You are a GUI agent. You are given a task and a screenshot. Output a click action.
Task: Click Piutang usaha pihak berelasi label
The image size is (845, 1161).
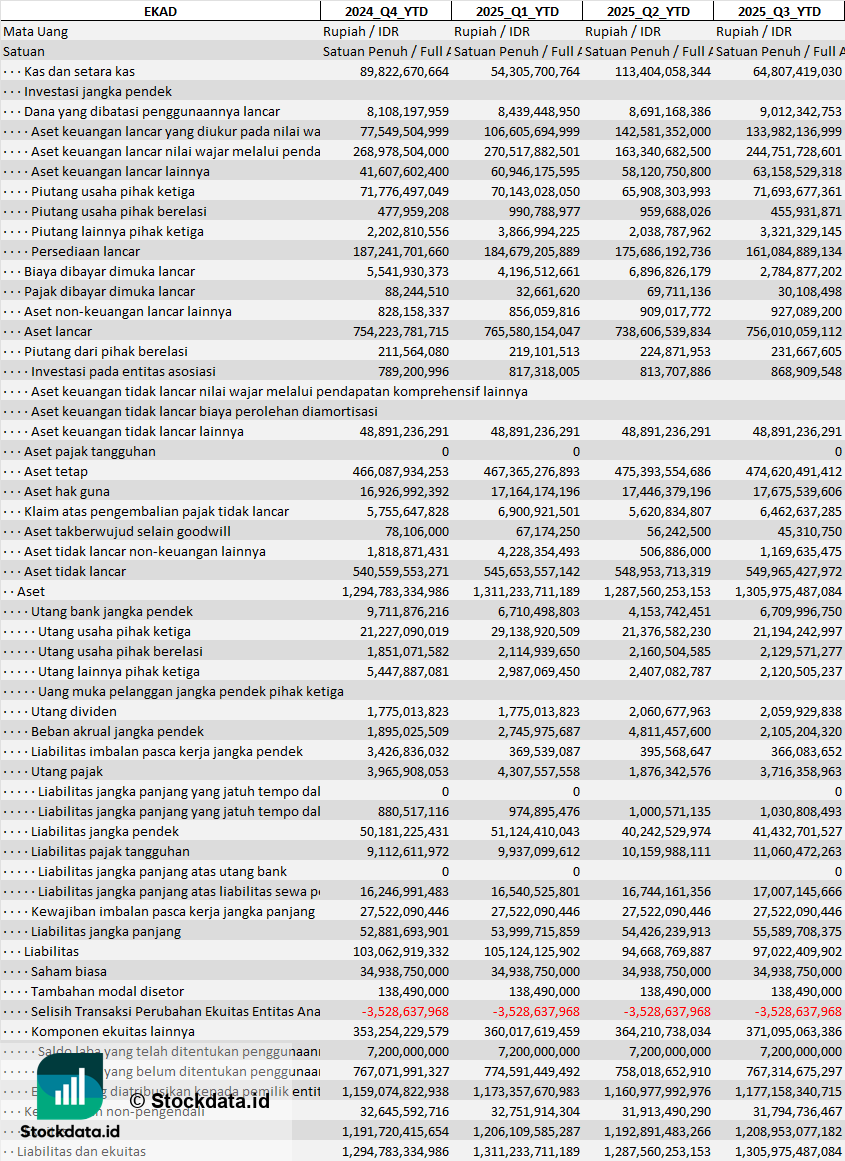(x=118, y=211)
